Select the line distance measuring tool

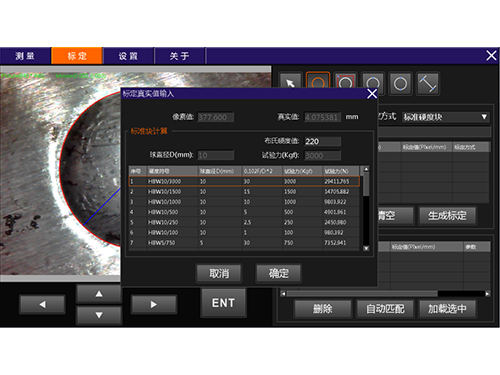[428, 83]
